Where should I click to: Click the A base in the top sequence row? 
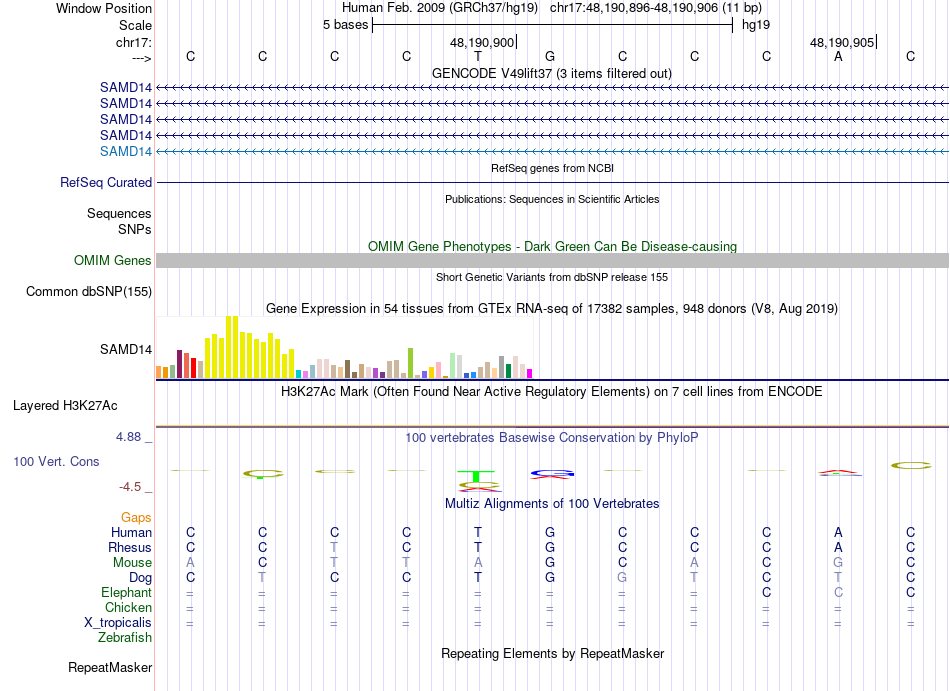[x=838, y=56]
